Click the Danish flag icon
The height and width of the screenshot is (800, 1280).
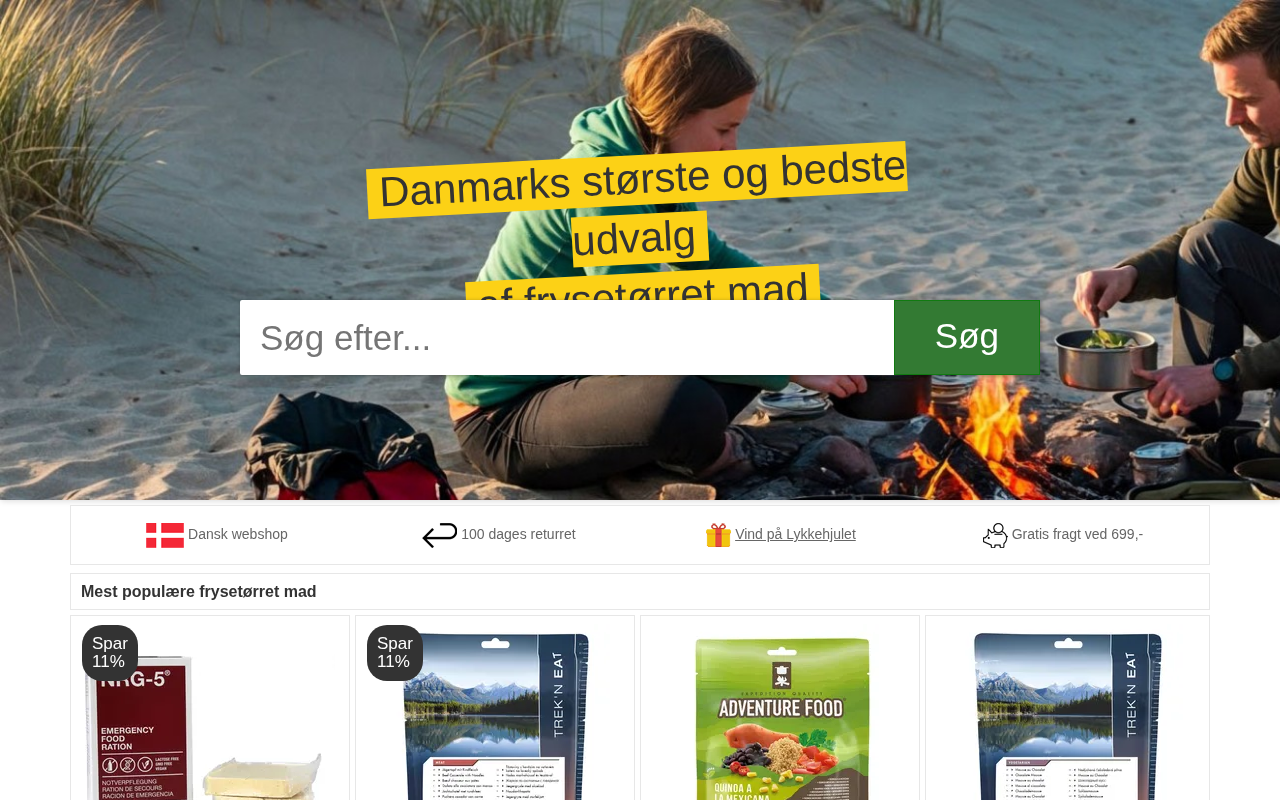point(165,535)
